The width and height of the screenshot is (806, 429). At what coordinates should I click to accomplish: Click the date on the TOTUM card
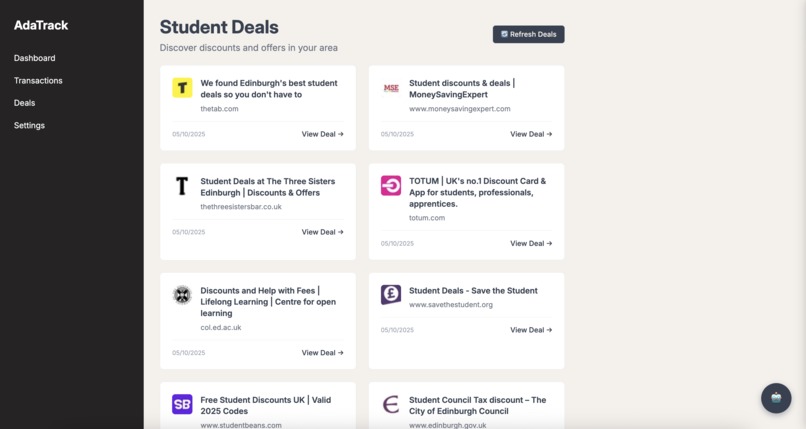[397, 244]
